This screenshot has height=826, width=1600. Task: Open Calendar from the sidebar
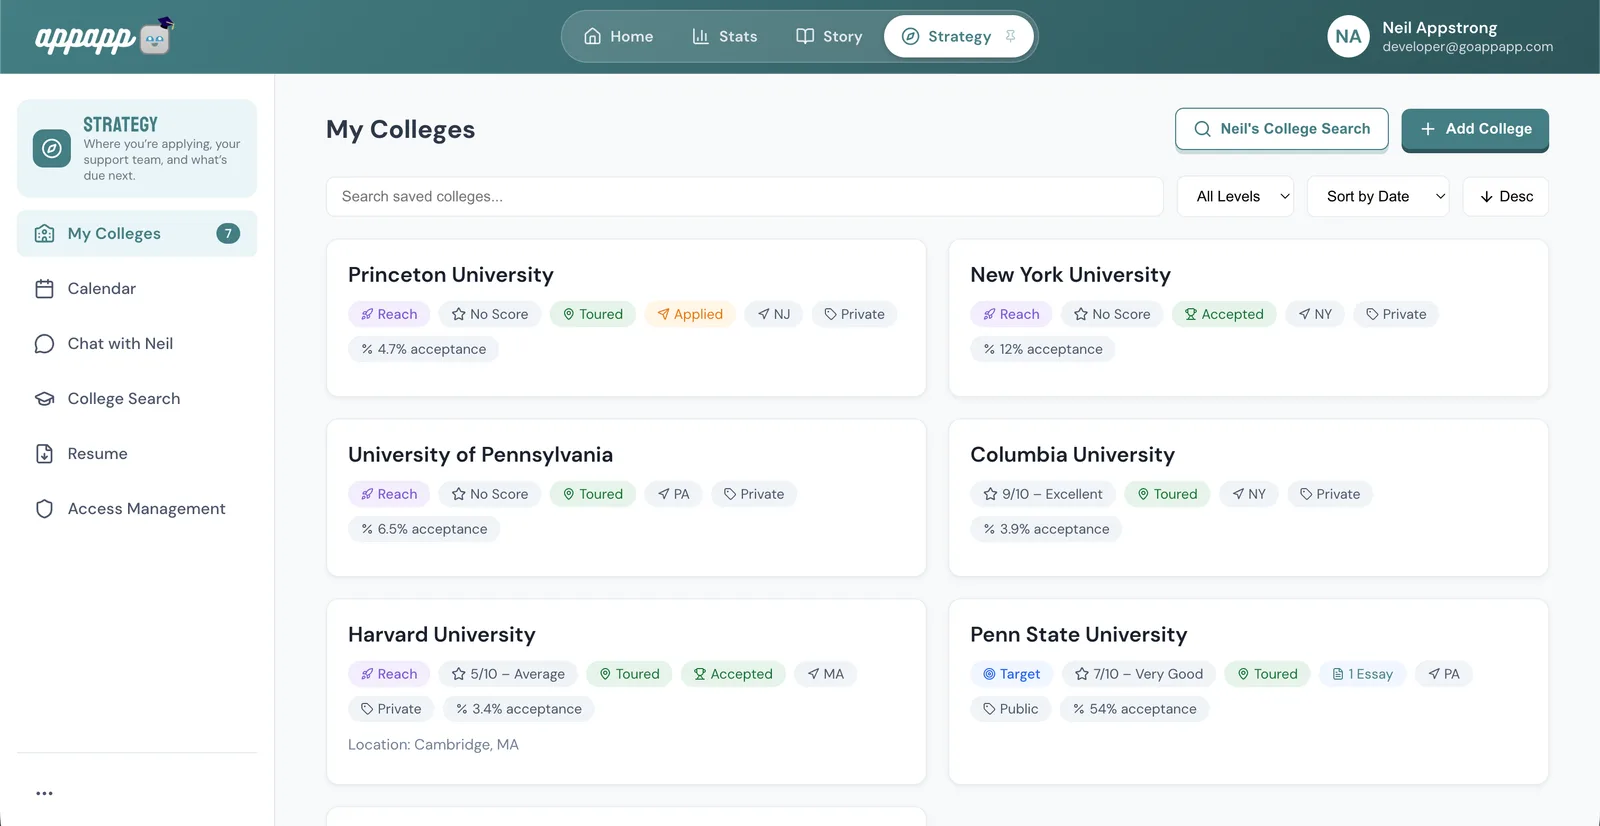(x=137, y=288)
